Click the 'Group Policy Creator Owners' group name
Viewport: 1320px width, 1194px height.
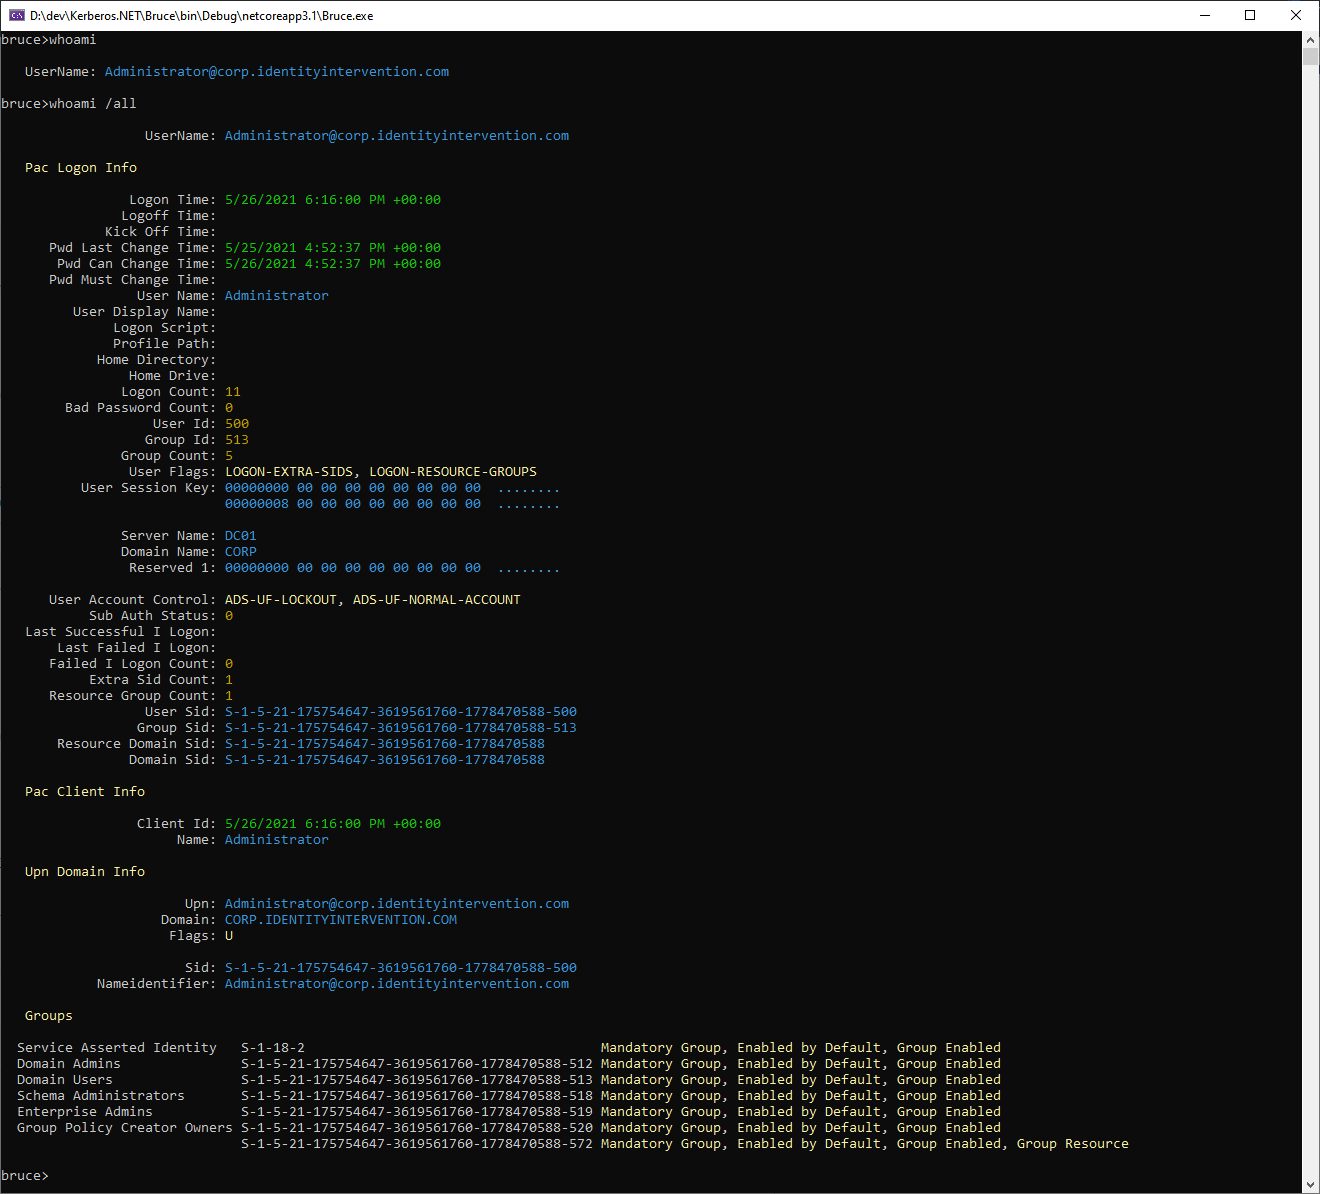(x=125, y=1128)
